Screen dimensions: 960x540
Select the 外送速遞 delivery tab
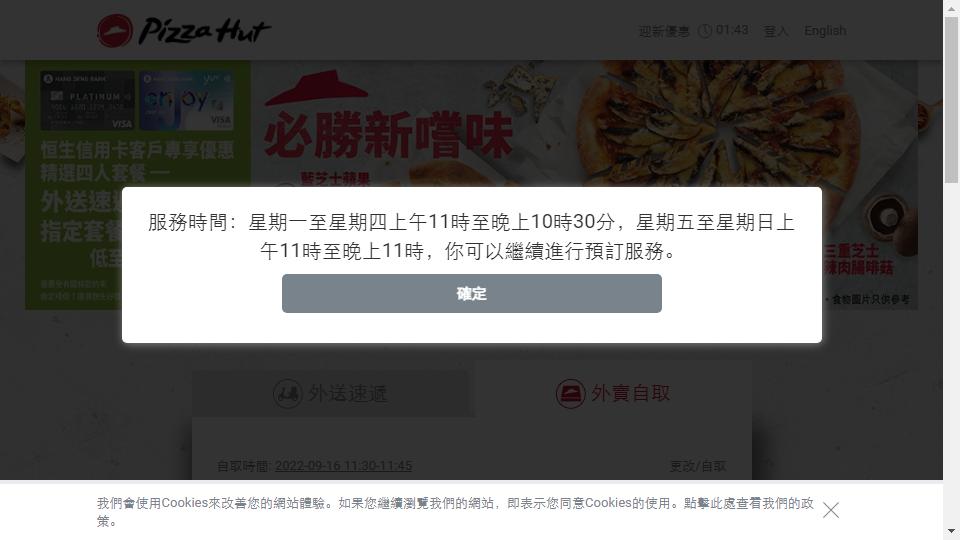pyautogui.click(x=334, y=394)
